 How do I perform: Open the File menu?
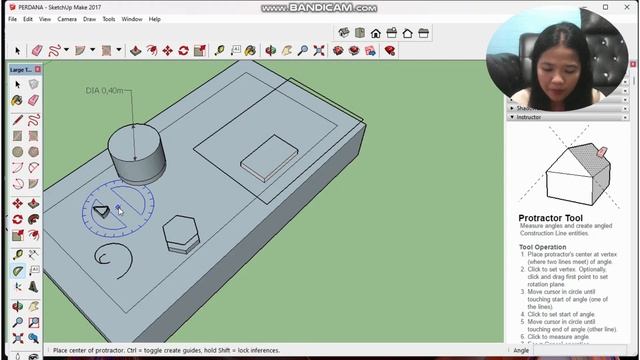click(13, 19)
